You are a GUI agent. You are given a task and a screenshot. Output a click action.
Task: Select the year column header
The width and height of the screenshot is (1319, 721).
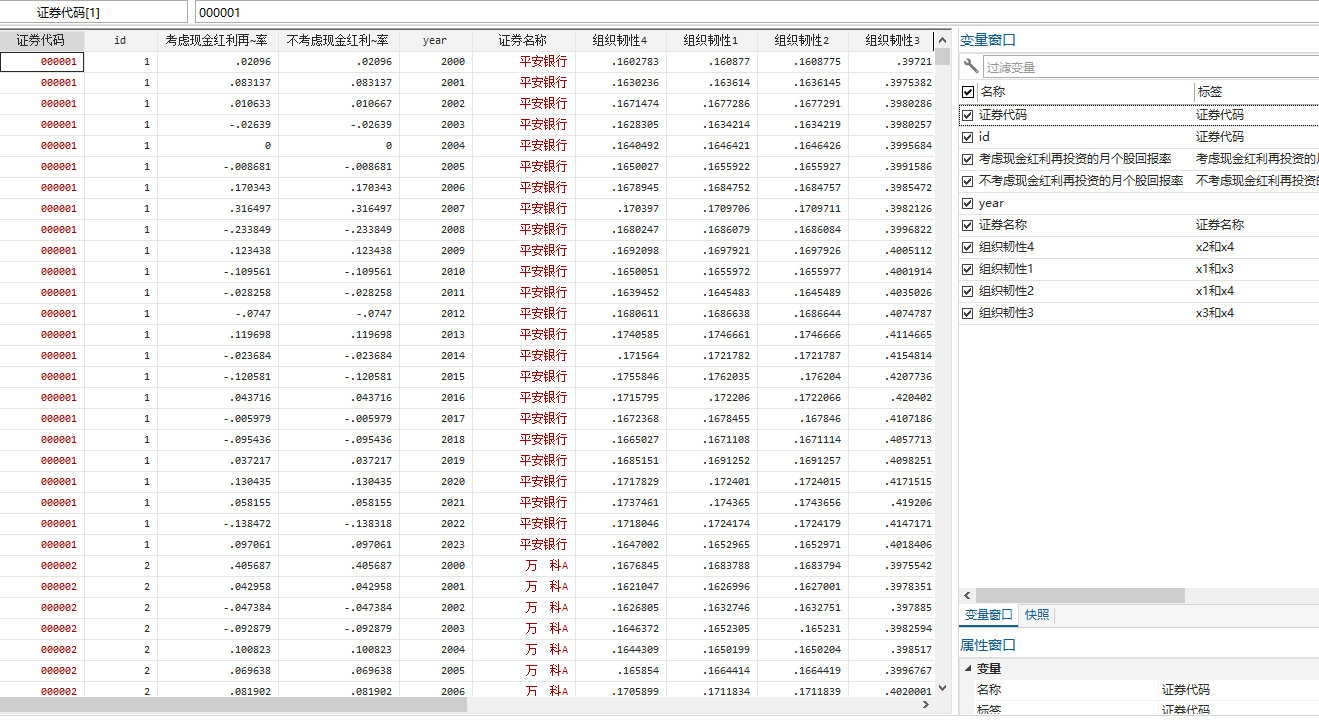(434, 40)
